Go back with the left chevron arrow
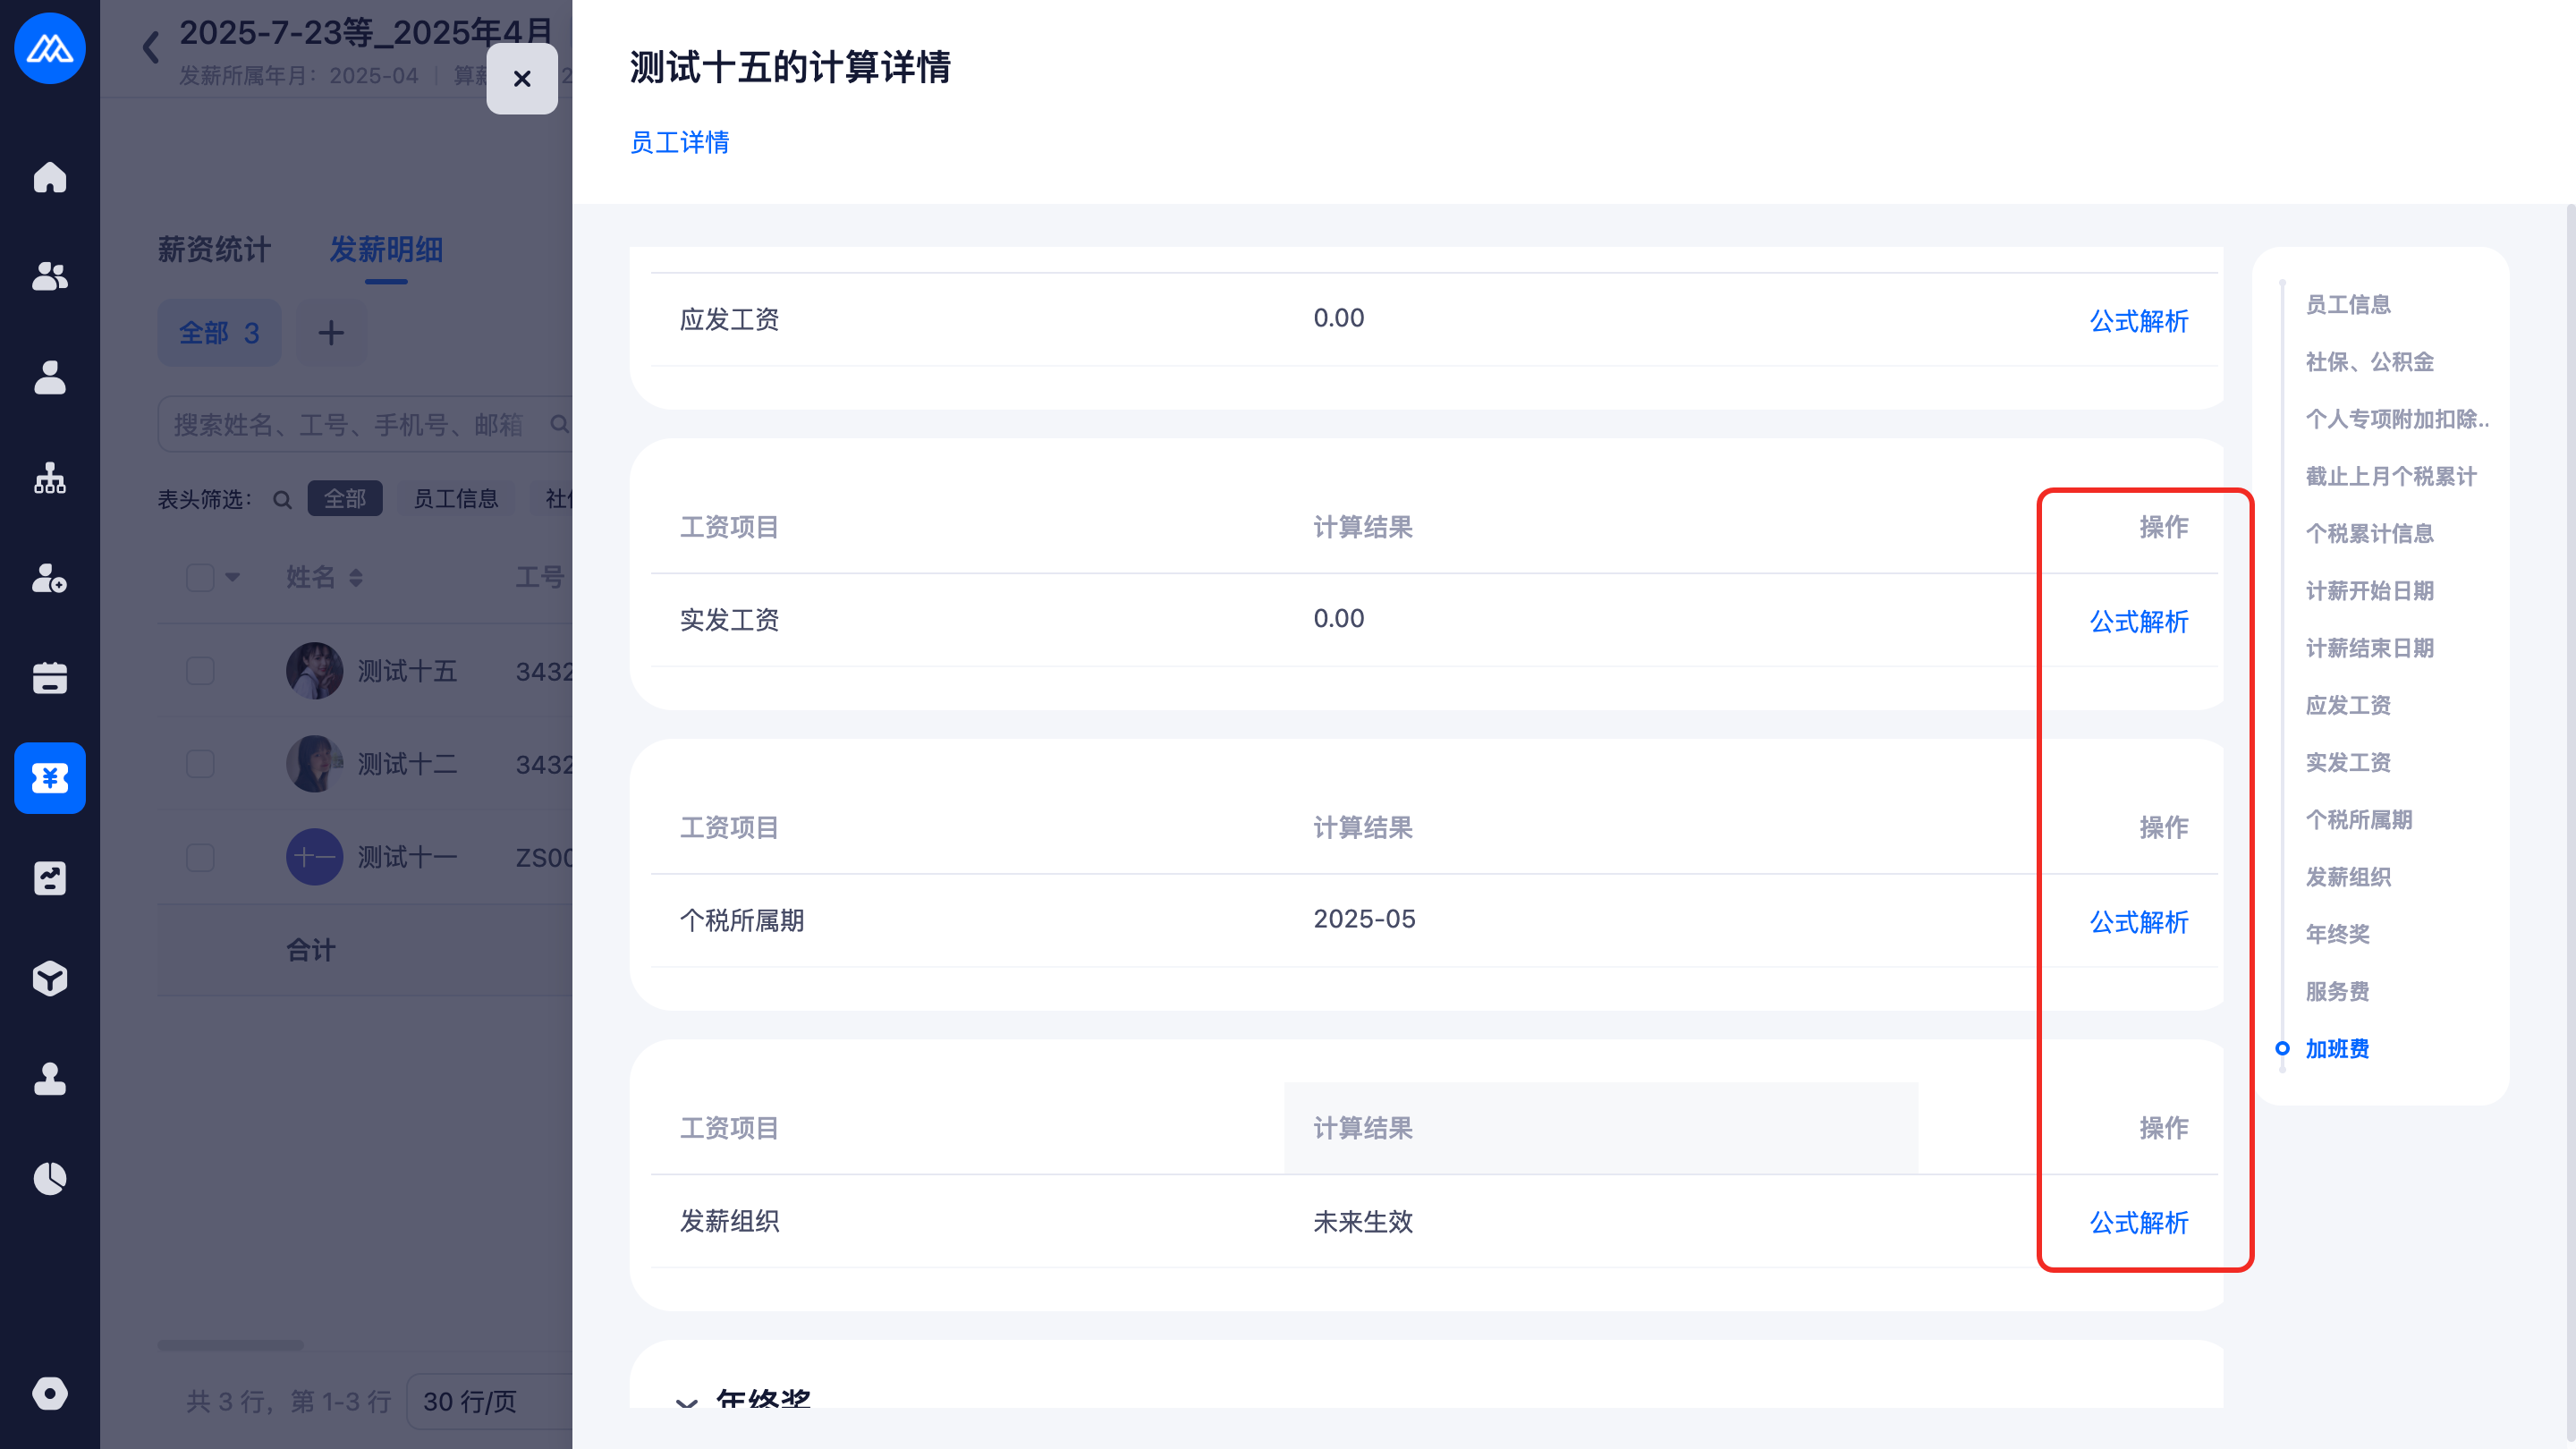 (151, 47)
